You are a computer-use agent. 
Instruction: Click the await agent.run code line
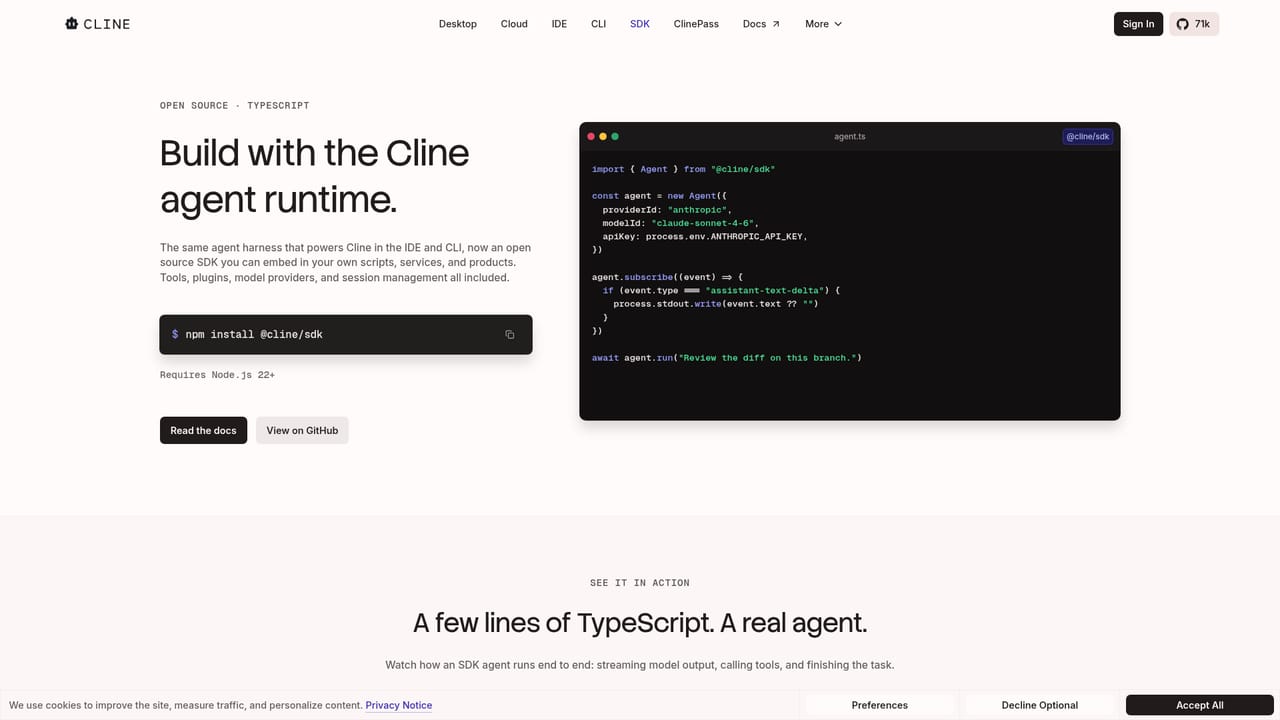click(726, 357)
